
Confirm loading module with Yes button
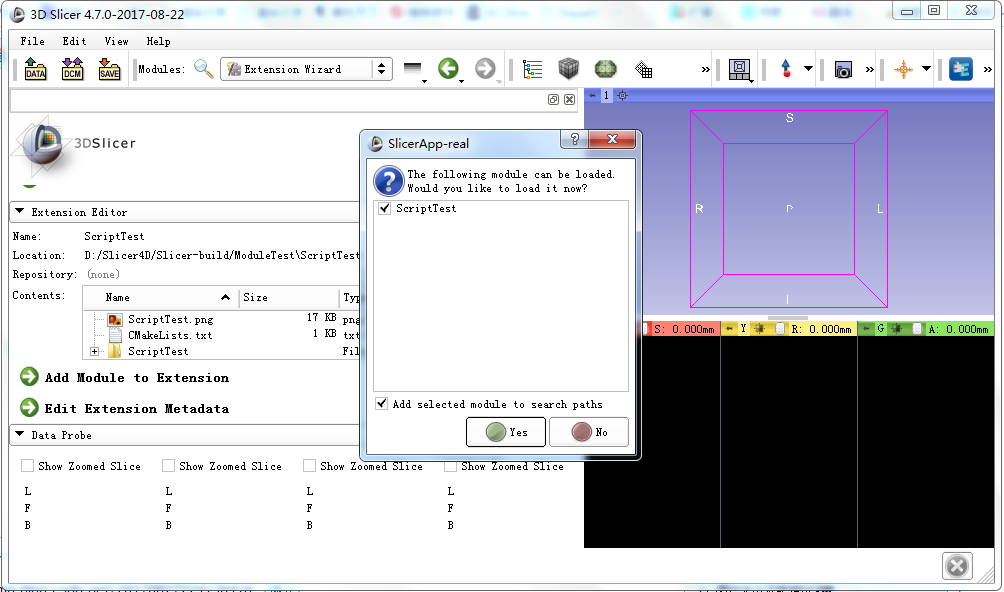506,432
